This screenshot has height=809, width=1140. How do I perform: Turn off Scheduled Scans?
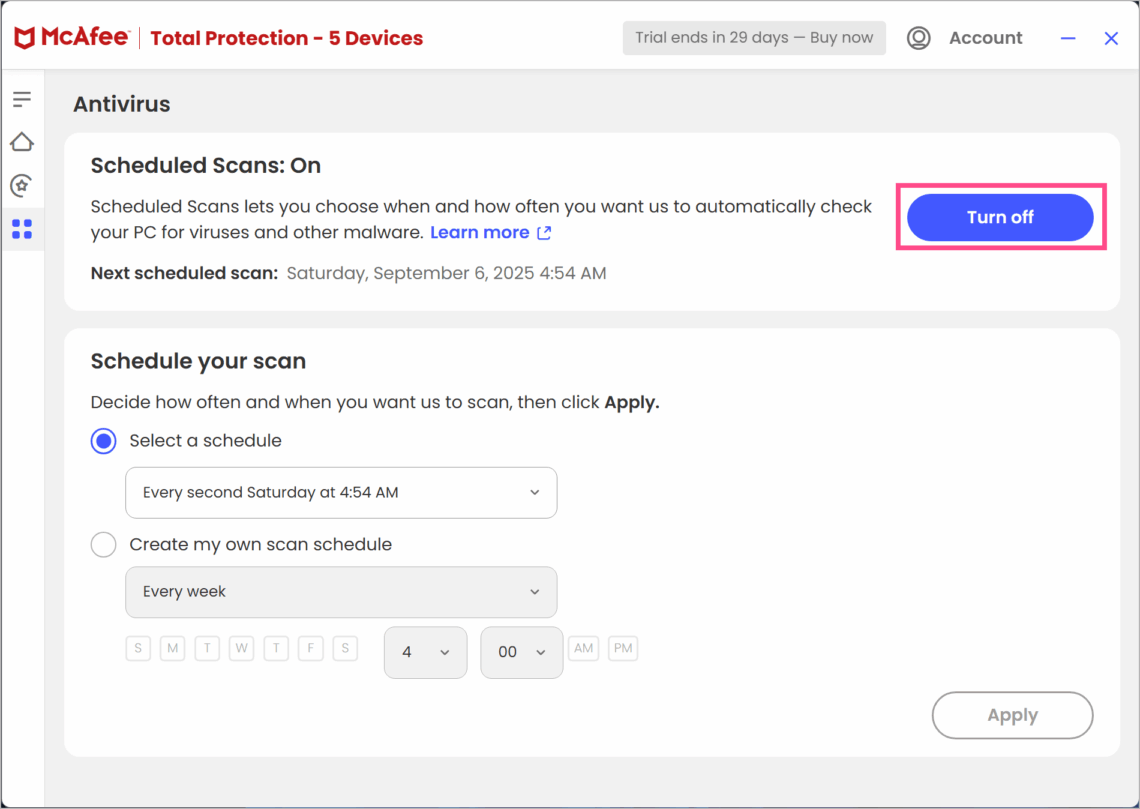(x=1000, y=217)
